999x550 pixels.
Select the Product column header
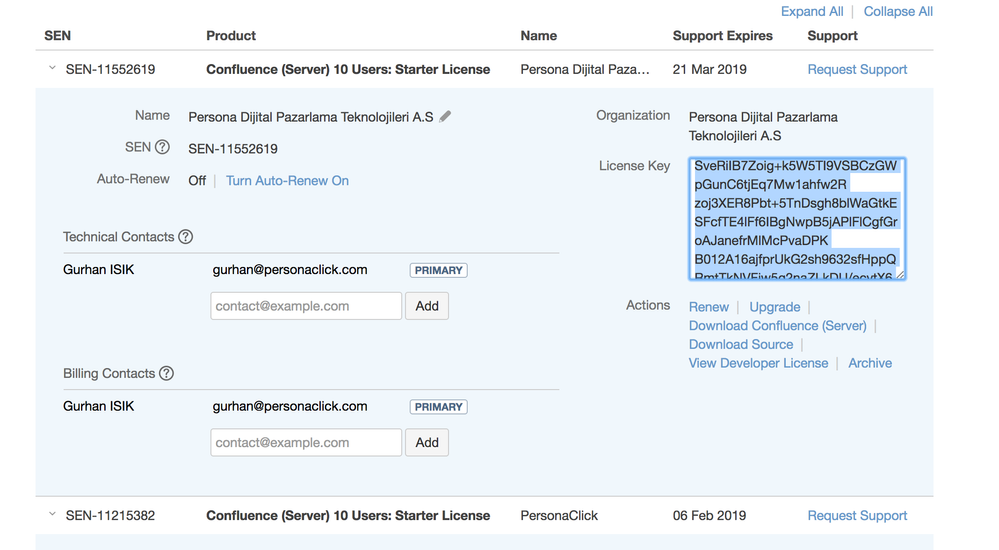[231, 36]
